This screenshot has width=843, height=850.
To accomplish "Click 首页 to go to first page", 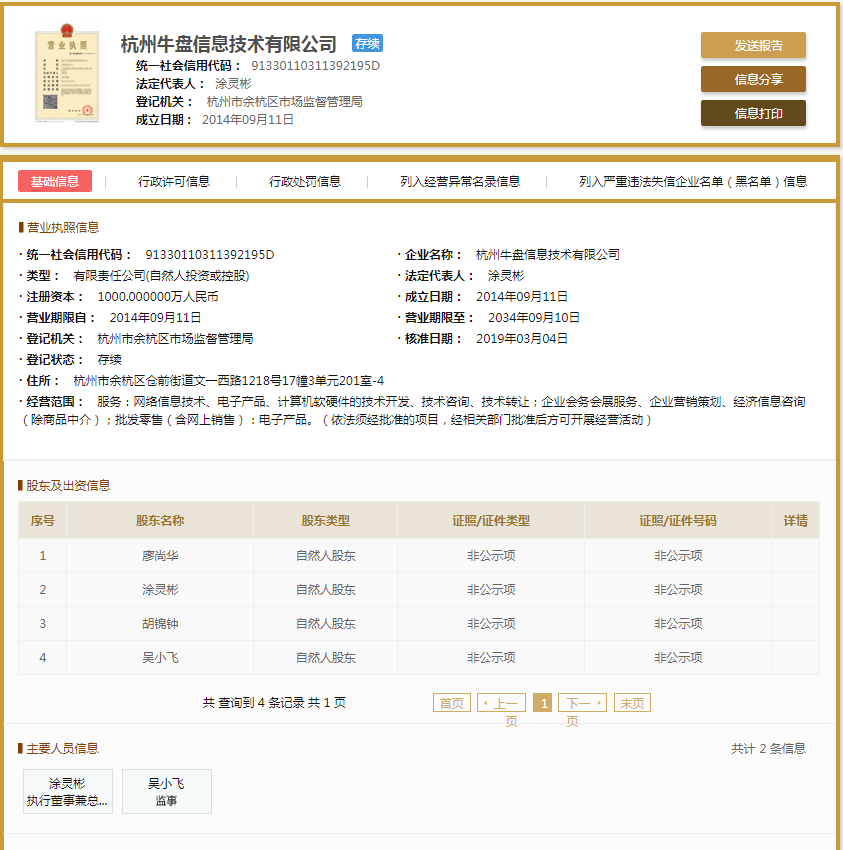I will click(x=451, y=702).
